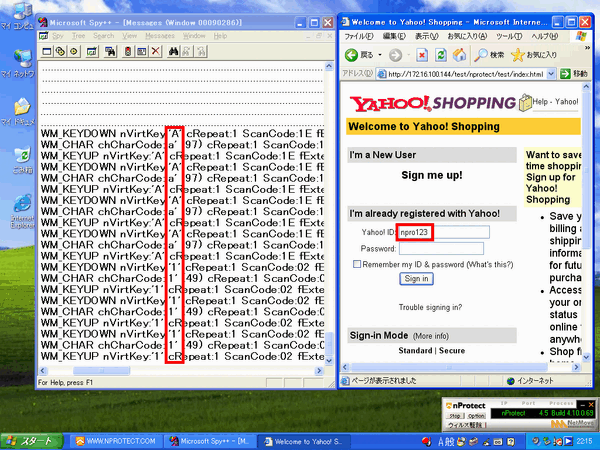Click the Trouble signing in? link
The width and height of the screenshot is (600, 450).
click(431, 308)
